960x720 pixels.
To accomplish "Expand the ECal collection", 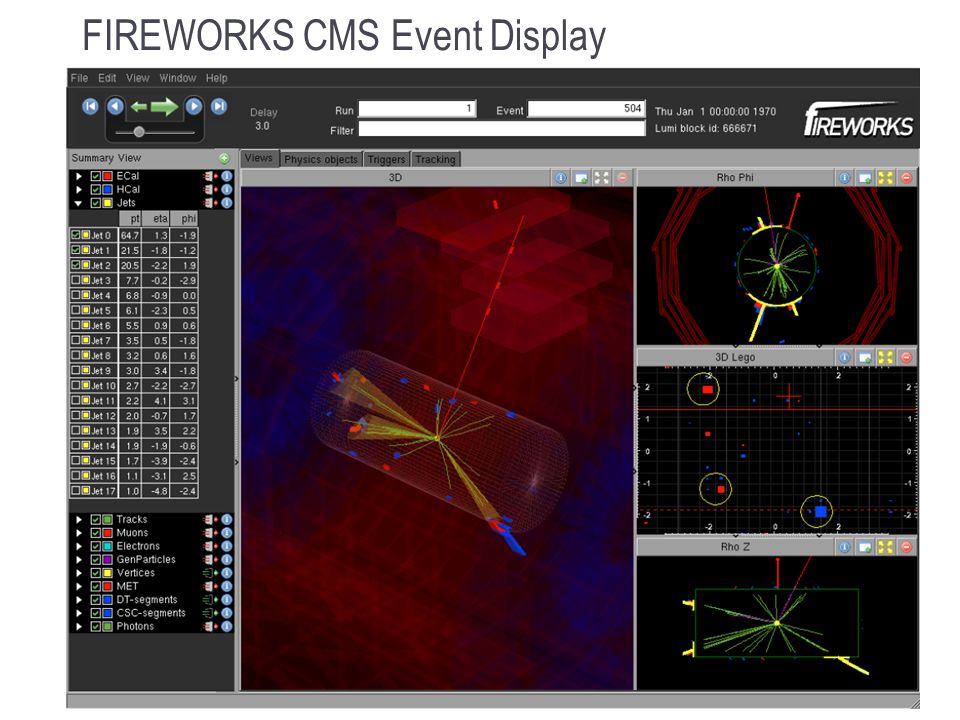I will [78, 176].
